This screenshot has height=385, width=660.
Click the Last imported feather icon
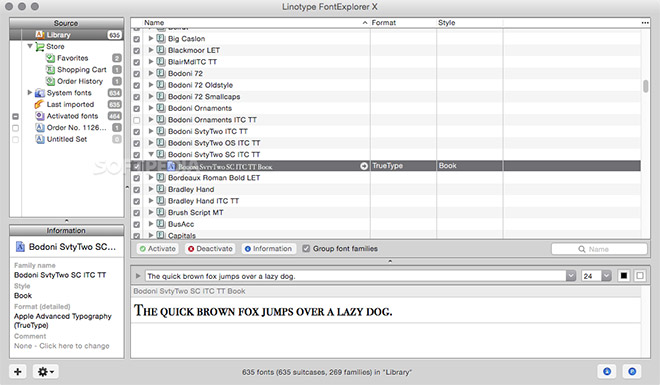pos(39,104)
